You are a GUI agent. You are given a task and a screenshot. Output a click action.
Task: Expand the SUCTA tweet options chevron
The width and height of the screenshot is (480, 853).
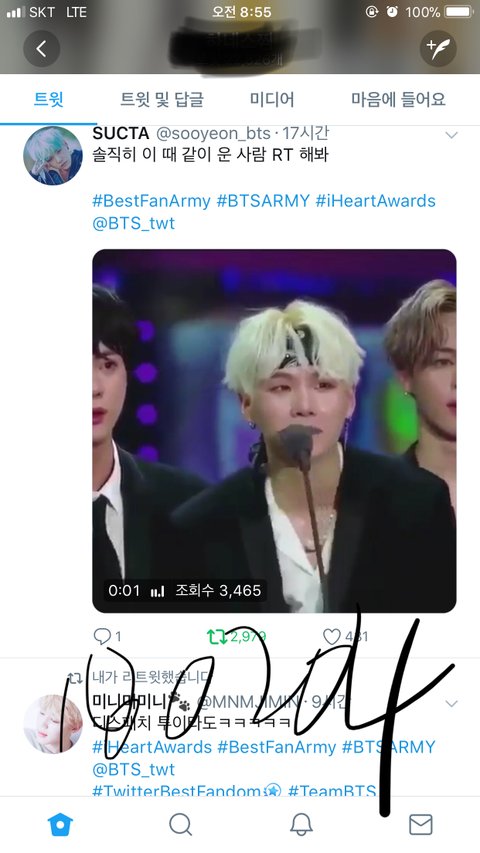[451, 135]
